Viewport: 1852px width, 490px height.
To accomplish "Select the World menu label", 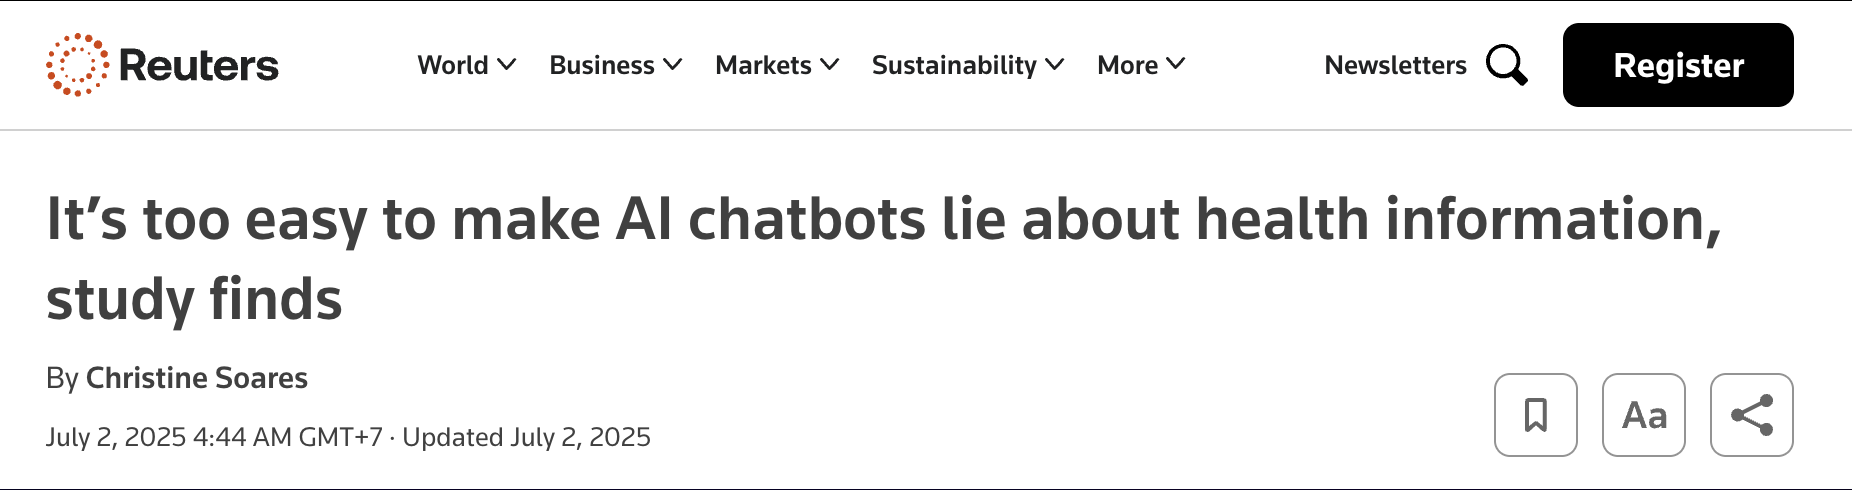I will (453, 65).
